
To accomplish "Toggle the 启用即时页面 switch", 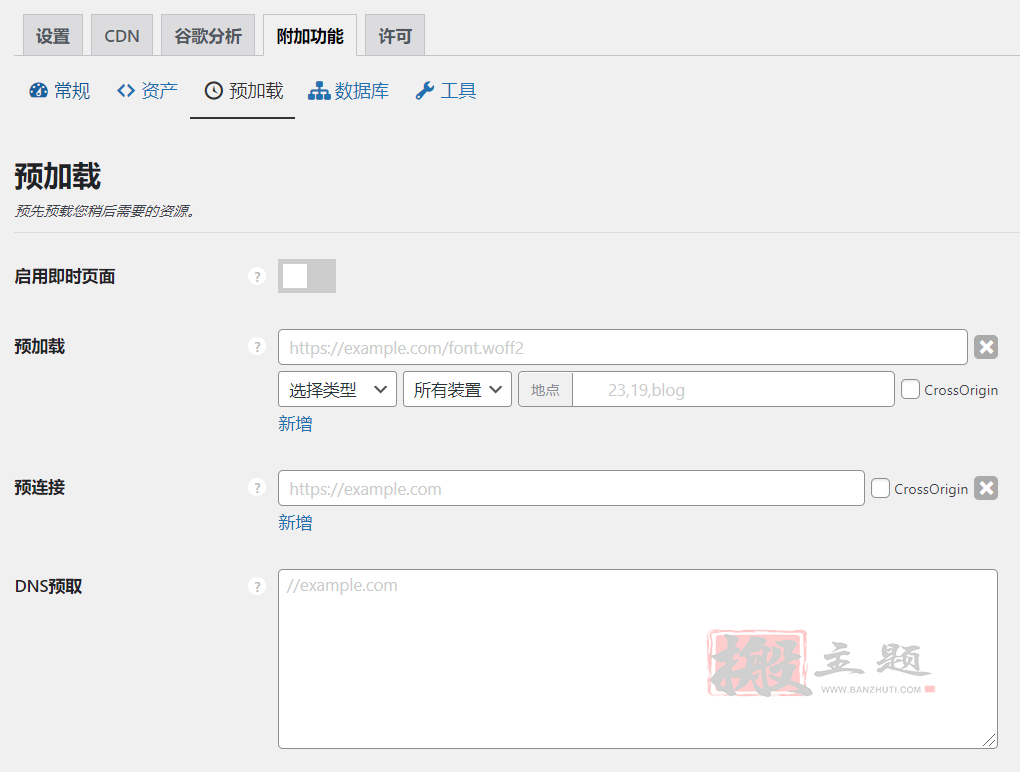I will tap(307, 276).
